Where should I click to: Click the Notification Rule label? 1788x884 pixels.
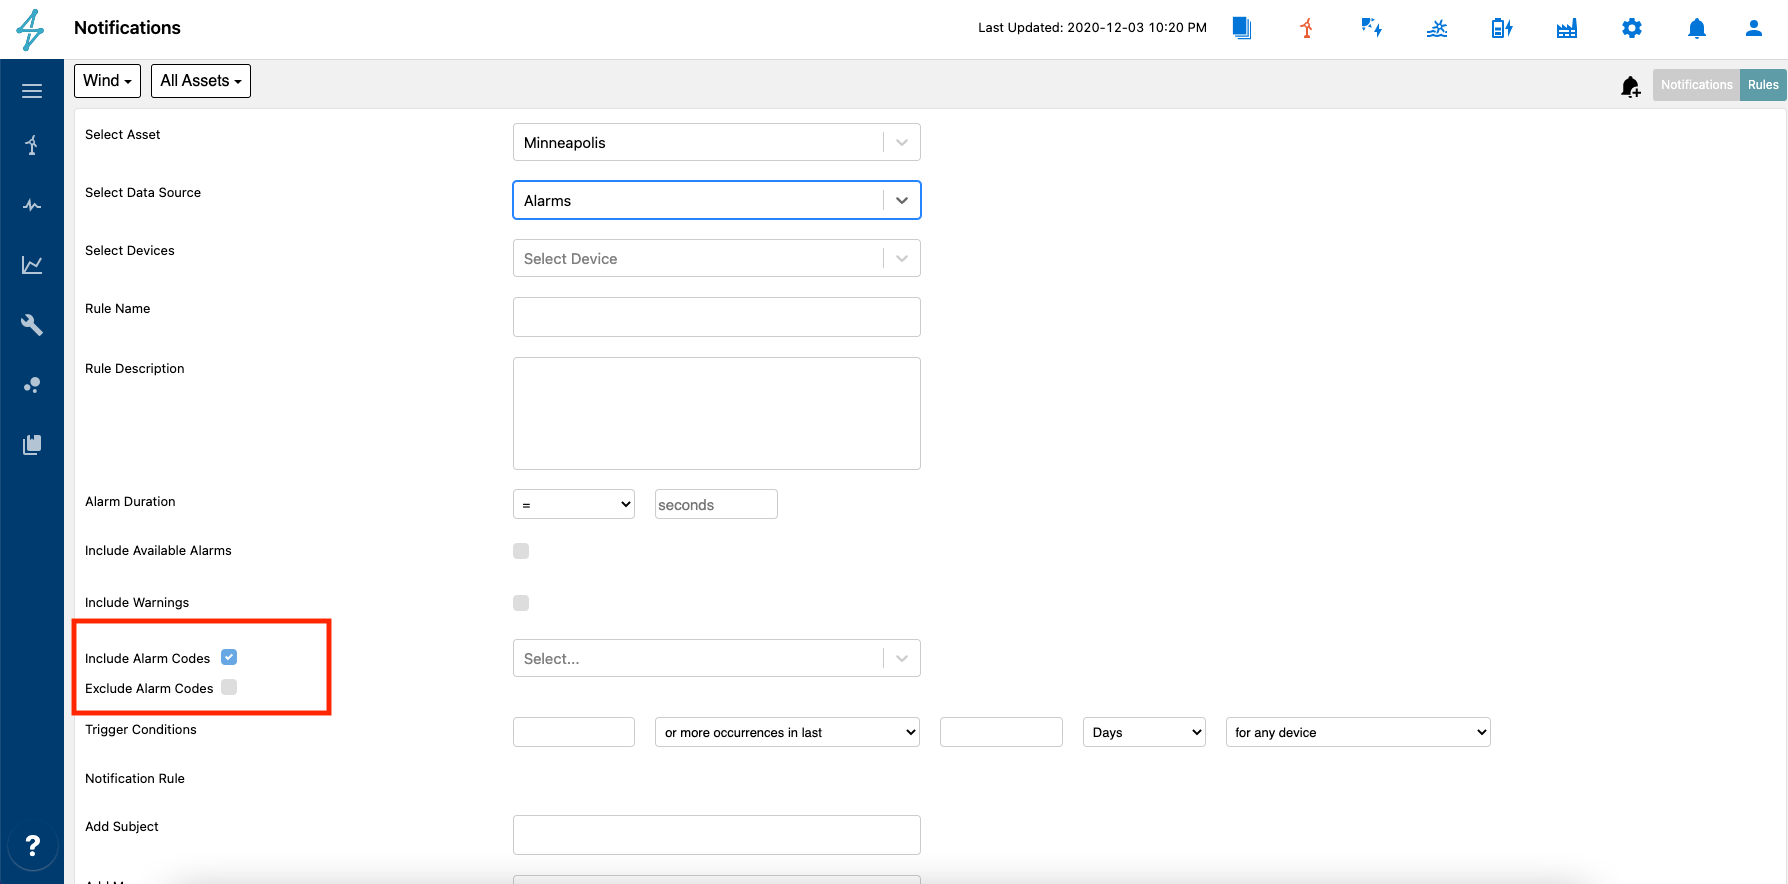coord(135,779)
